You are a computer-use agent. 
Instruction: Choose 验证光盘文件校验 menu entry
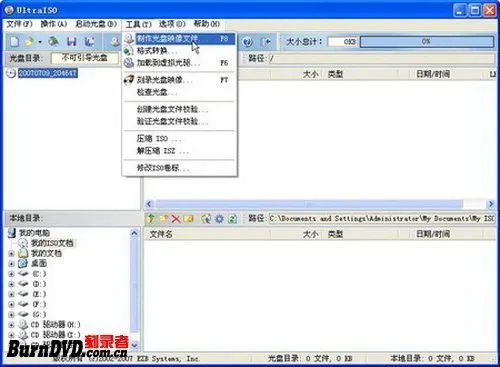click(x=180, y=121)
